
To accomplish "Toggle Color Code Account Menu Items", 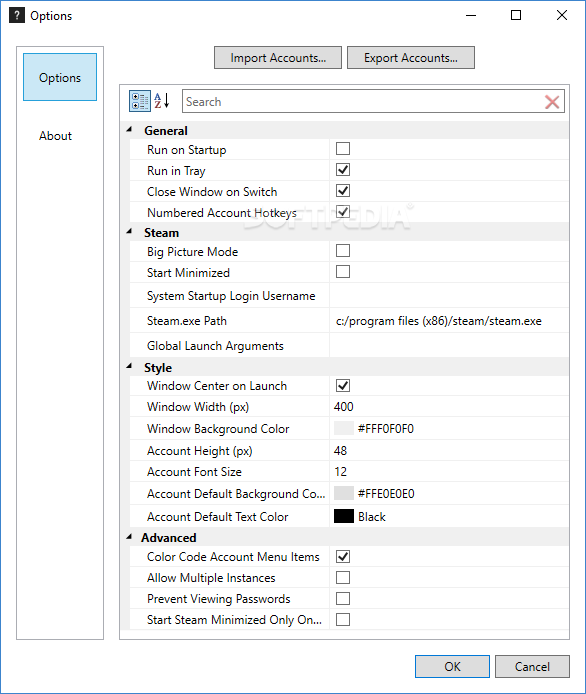I will click(x=343, y=556).
